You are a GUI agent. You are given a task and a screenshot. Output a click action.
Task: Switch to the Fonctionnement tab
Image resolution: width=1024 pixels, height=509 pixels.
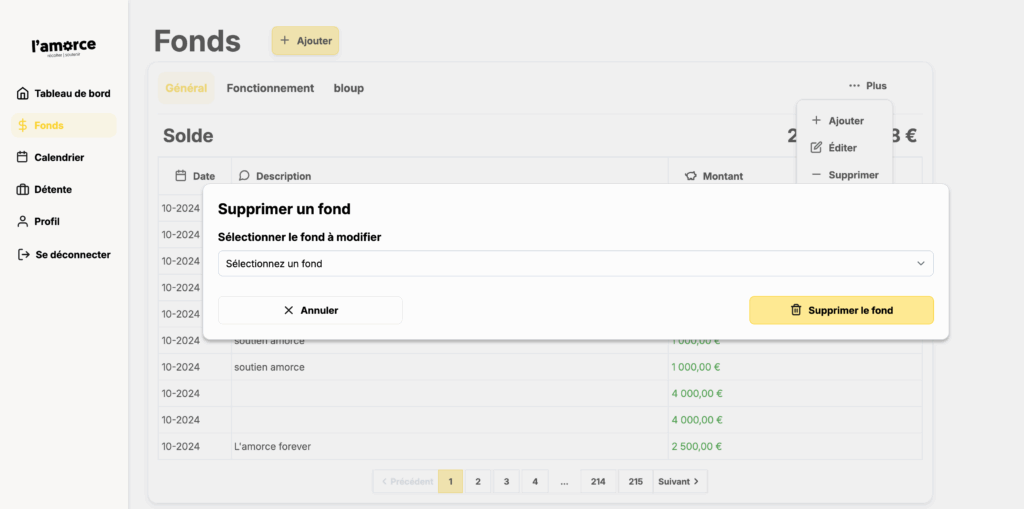coord(270,88)
